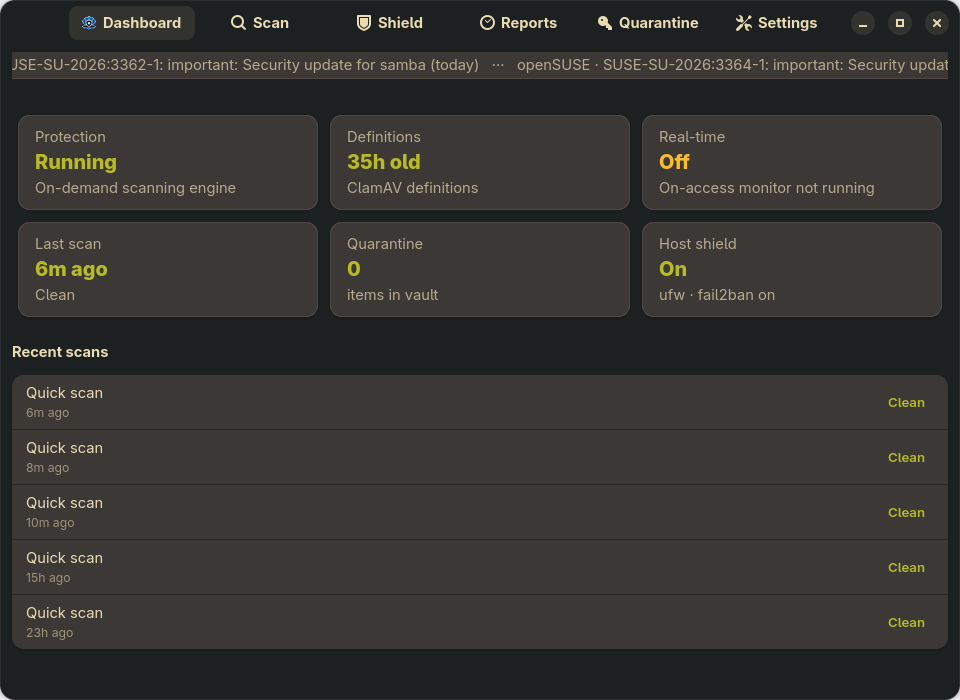Select the Quick scan 8m ago row
960x700 pixels.
click(x=480, y=457)
